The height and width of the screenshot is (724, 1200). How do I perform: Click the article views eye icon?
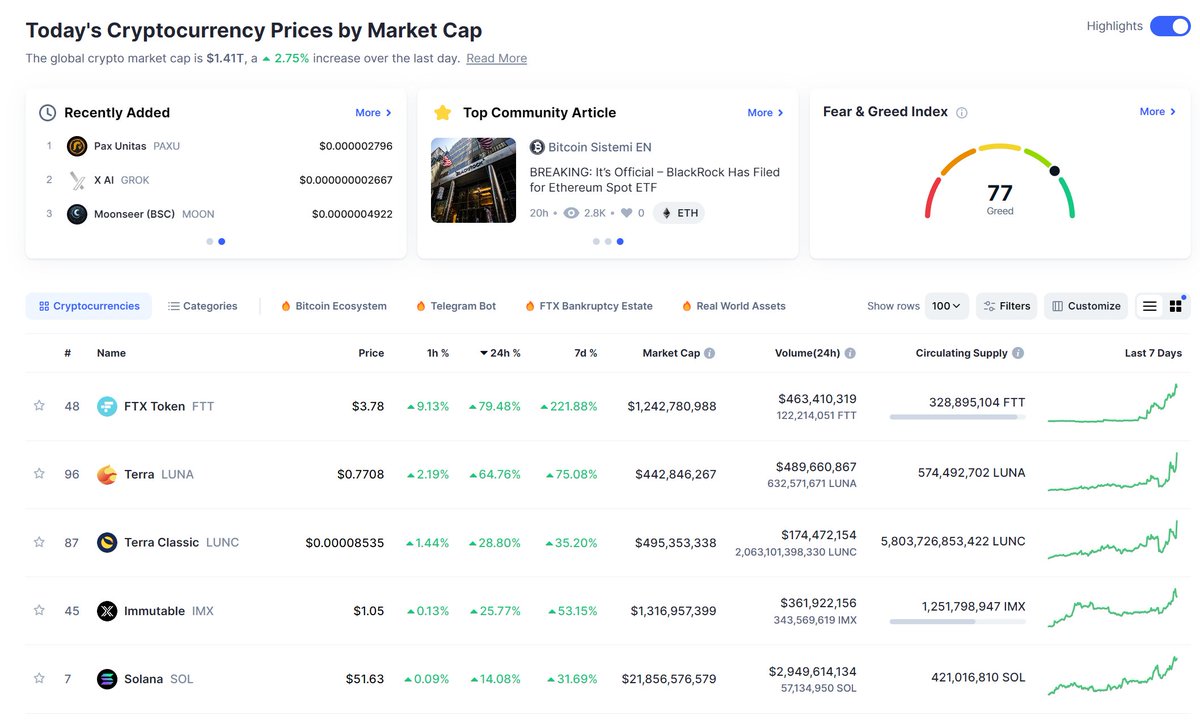click(x=571, y=213)
